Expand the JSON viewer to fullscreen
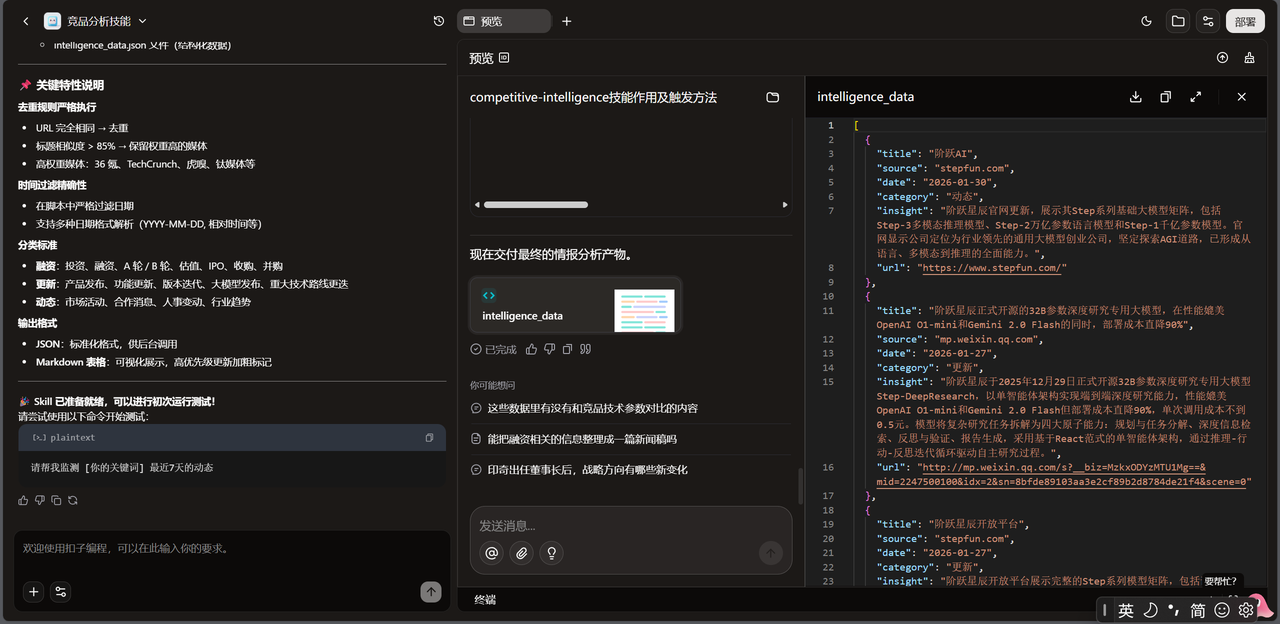1280x624 pixels. click(1195, 97)
